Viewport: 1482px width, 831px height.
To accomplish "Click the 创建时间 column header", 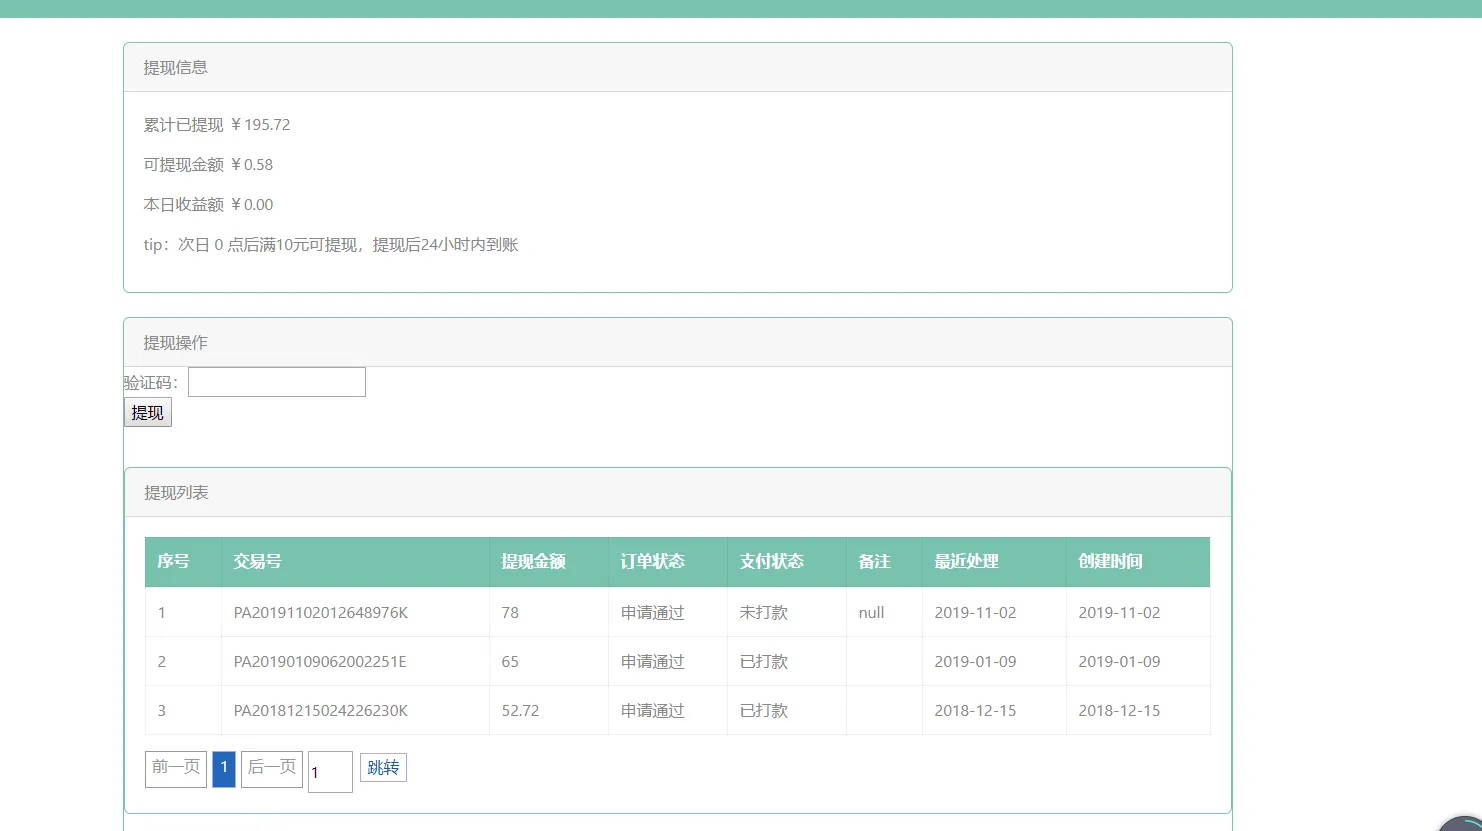I will (1110, 562).
